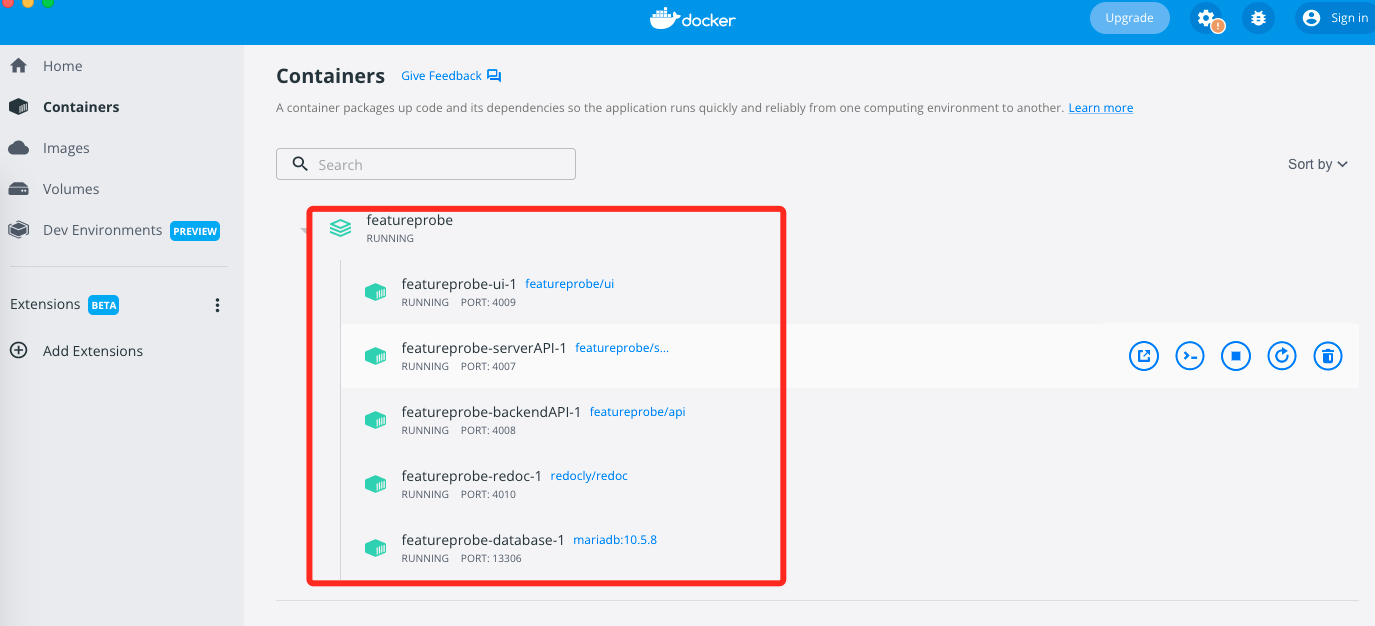Open Docker settings gear icon
Image resolution: width=1375 pixels, height=626 pixels.
(x=1207, y=18)
